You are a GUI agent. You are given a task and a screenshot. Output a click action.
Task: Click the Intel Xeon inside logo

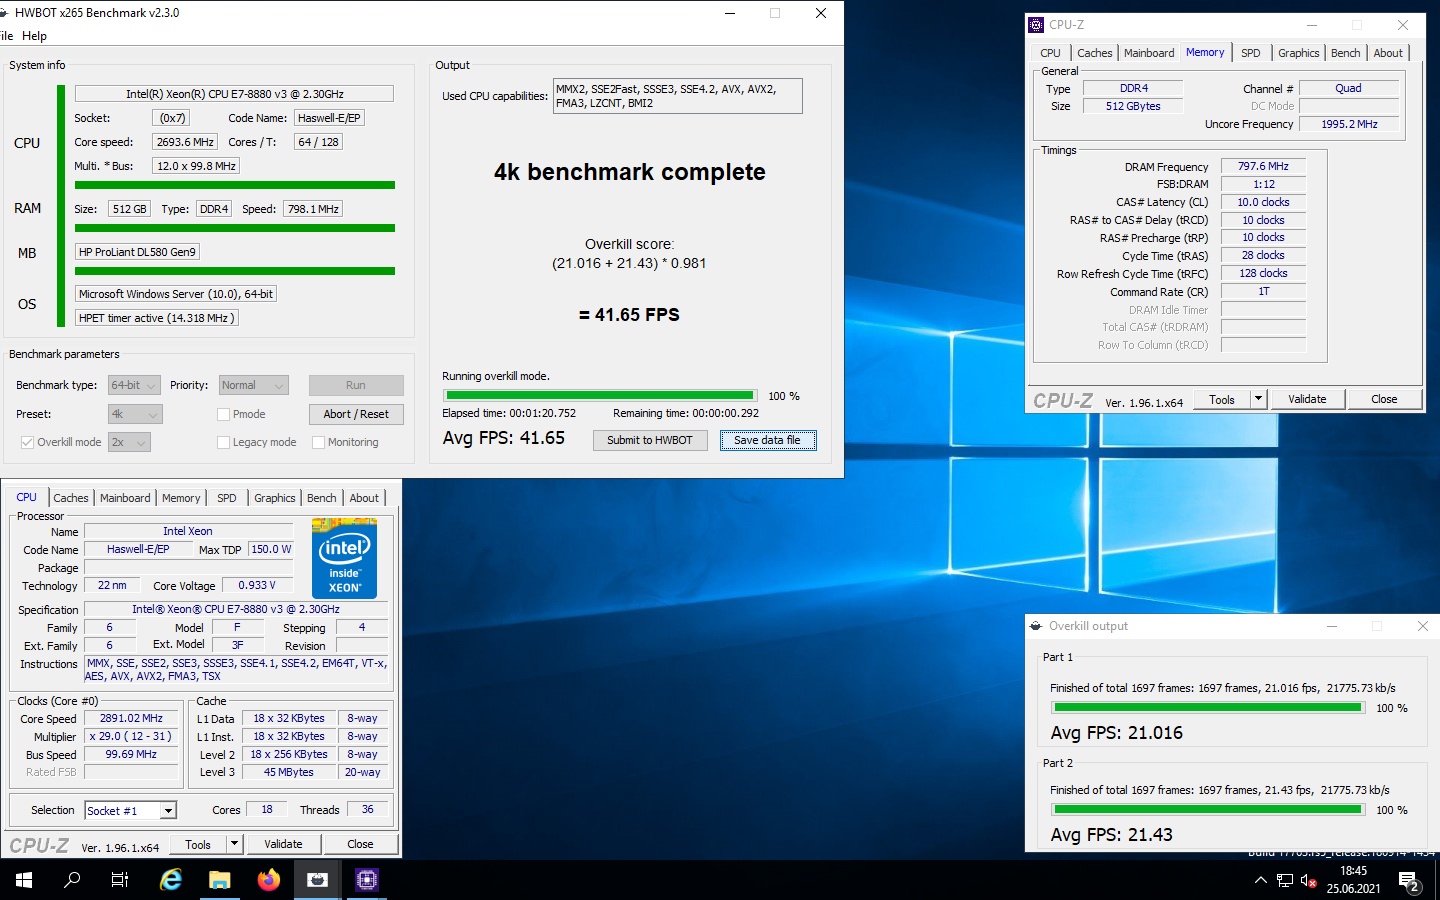point(344,558)
